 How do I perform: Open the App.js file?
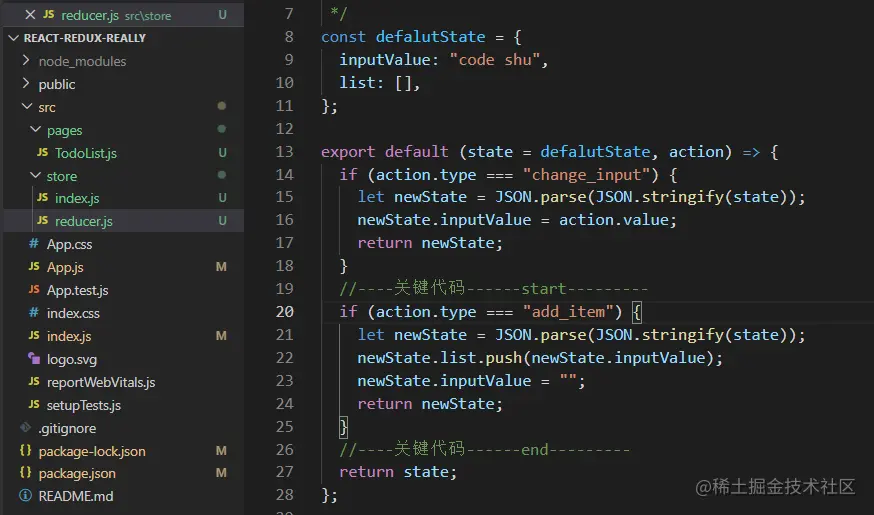point(65,267)
